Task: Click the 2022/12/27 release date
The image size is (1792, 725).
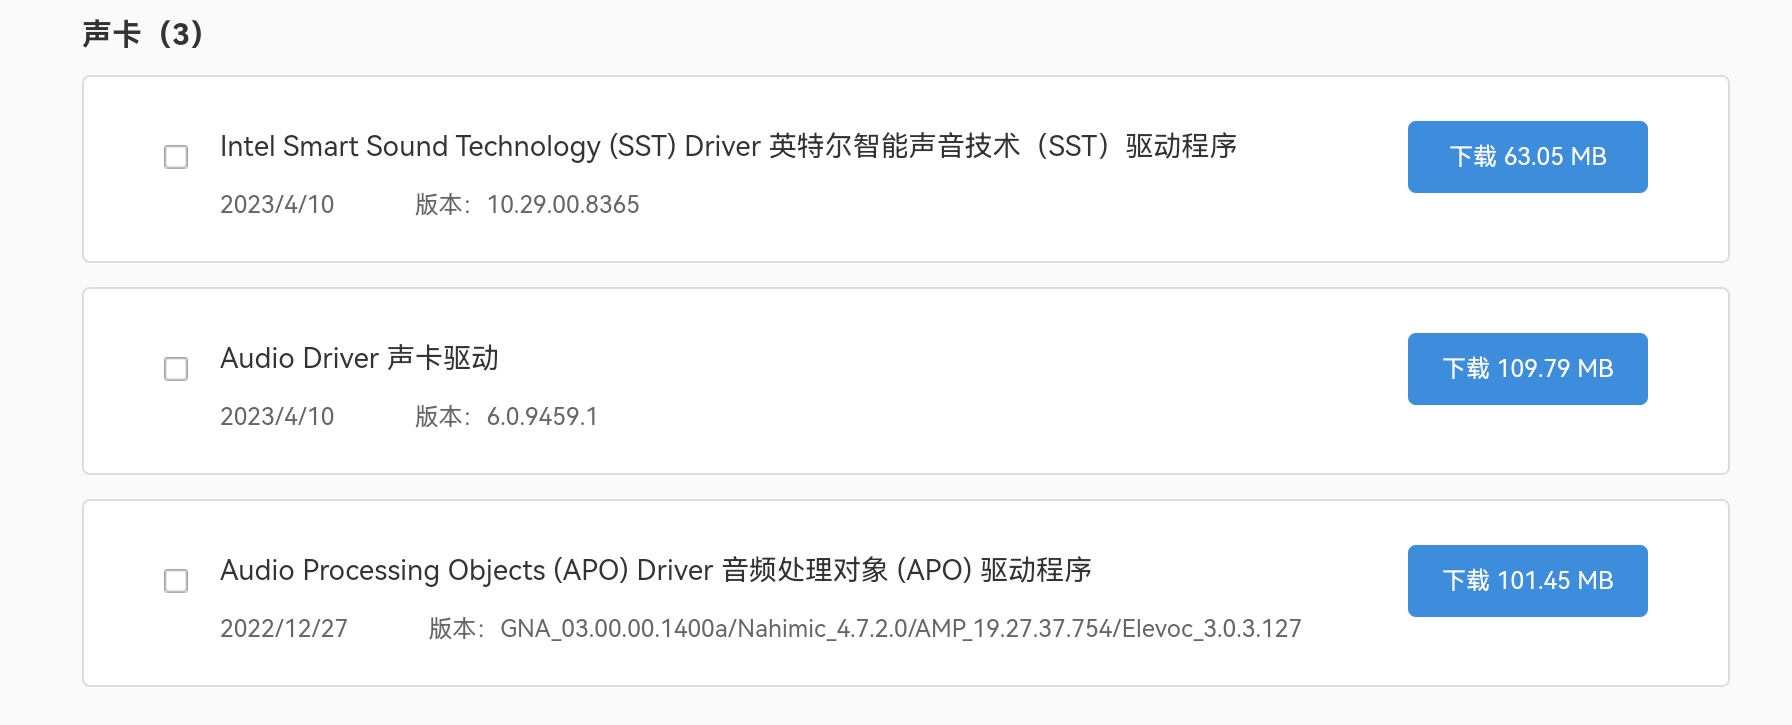Action: (284, 629)
